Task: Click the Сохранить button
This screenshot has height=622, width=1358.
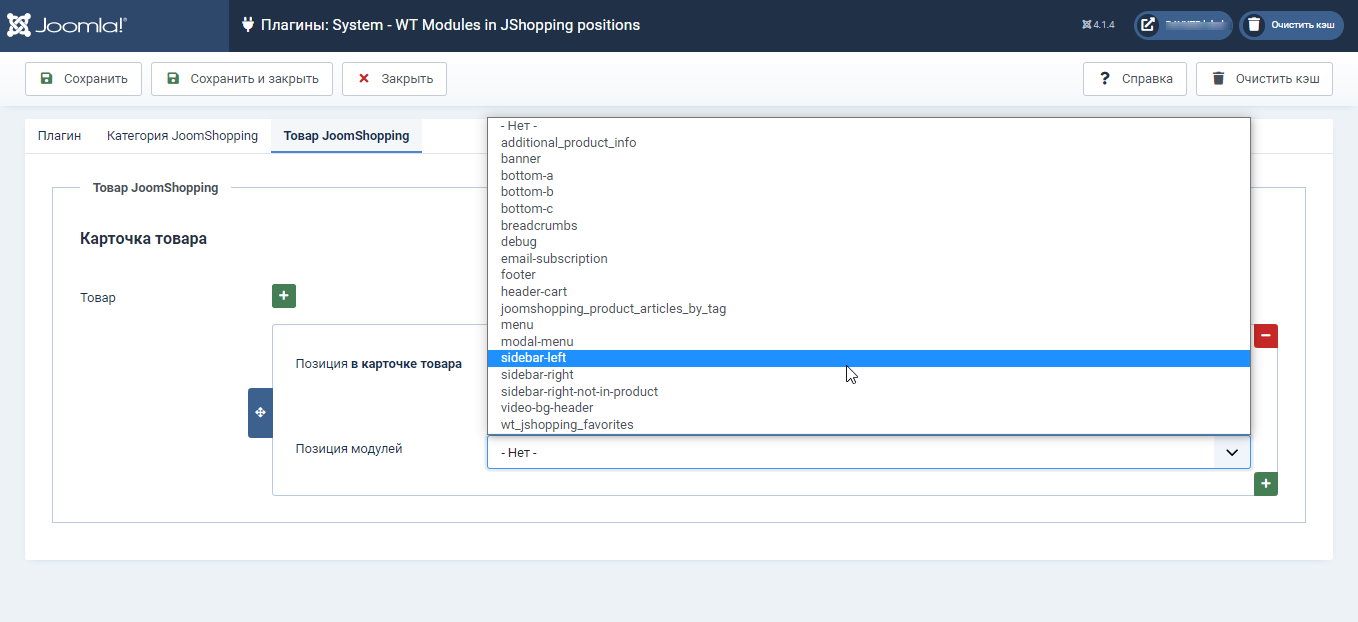Action: (x=83, y=79)
